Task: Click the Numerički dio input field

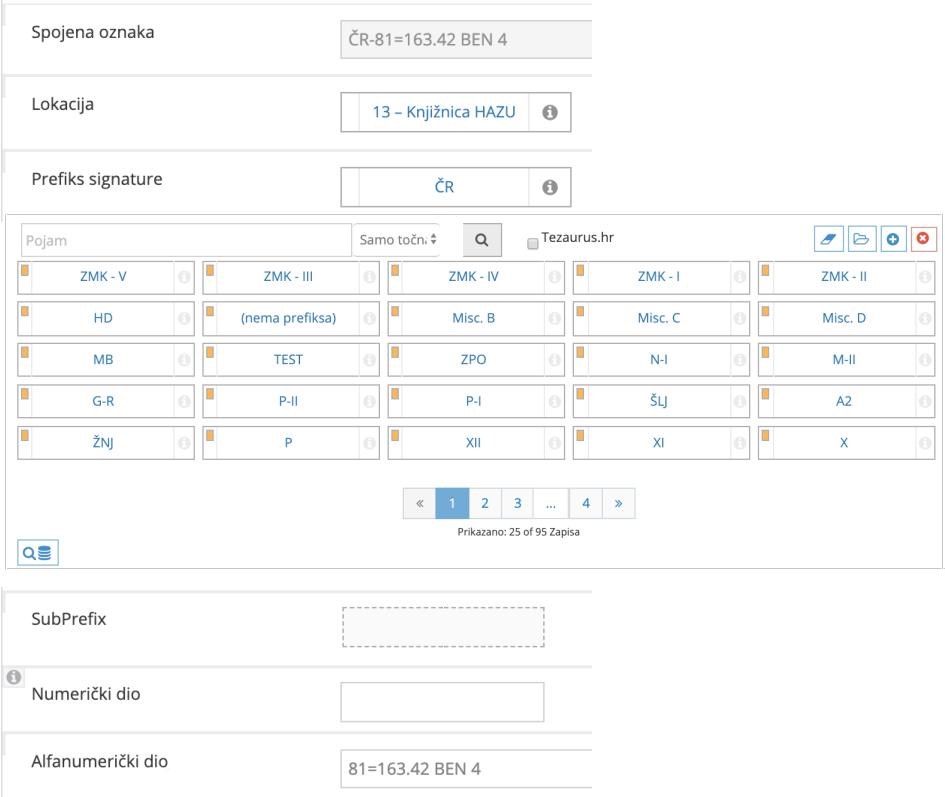Action: coord(442,702)
